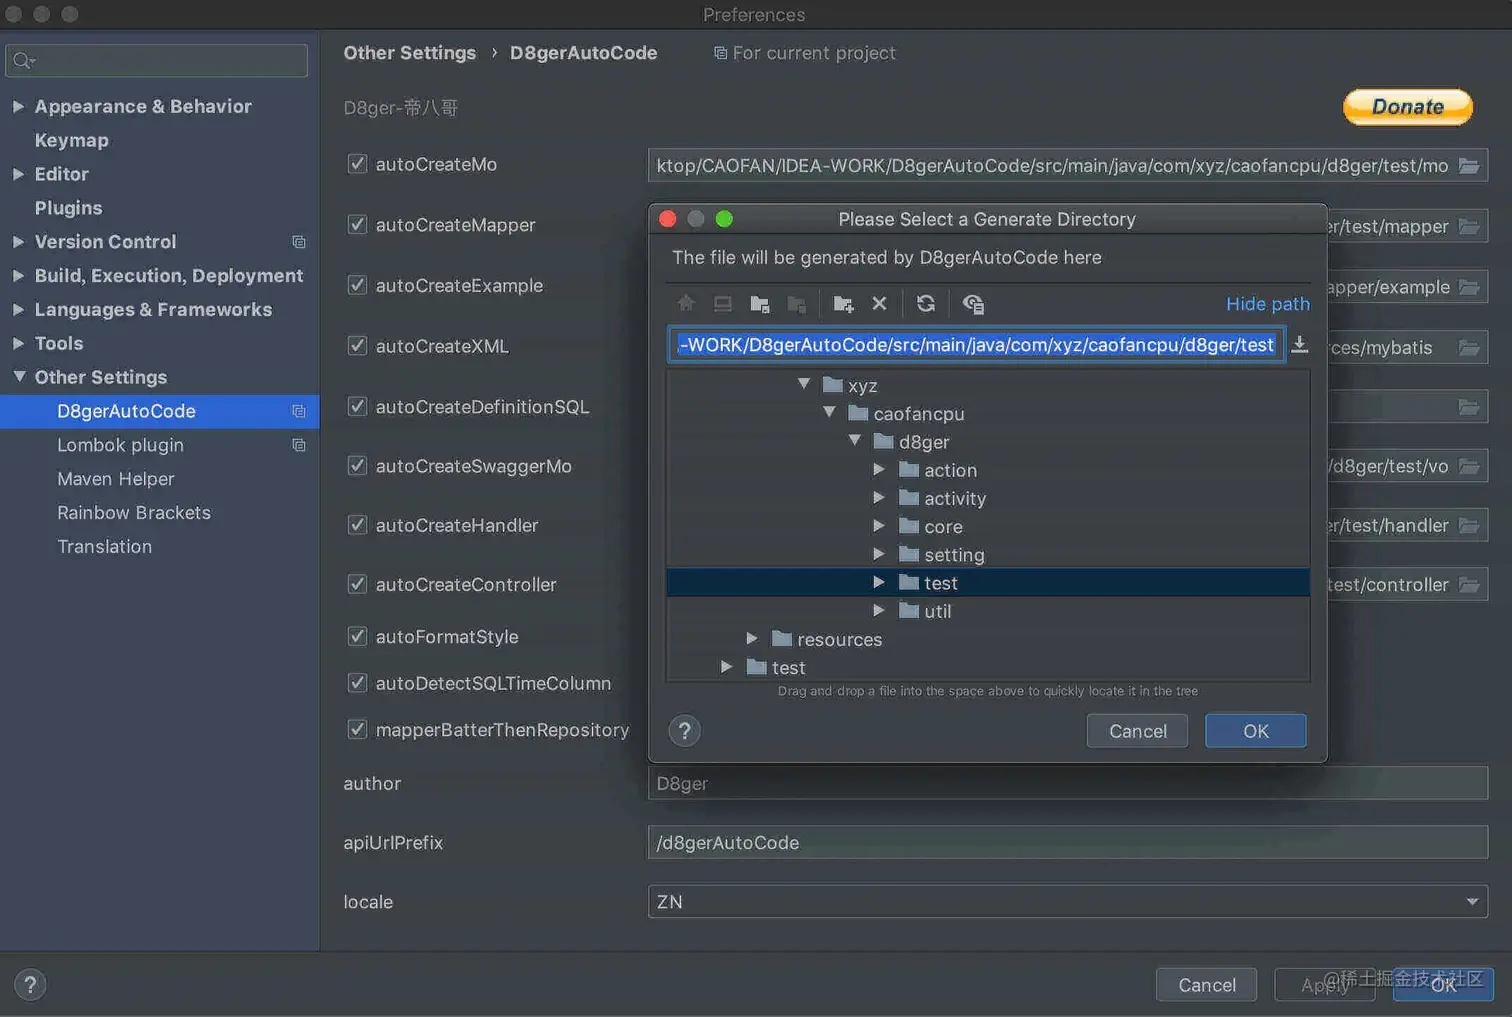Click help icon in directory dialog
Image resolution: width=1512 pixels, height=1017 pixels.
coord(685,731)
